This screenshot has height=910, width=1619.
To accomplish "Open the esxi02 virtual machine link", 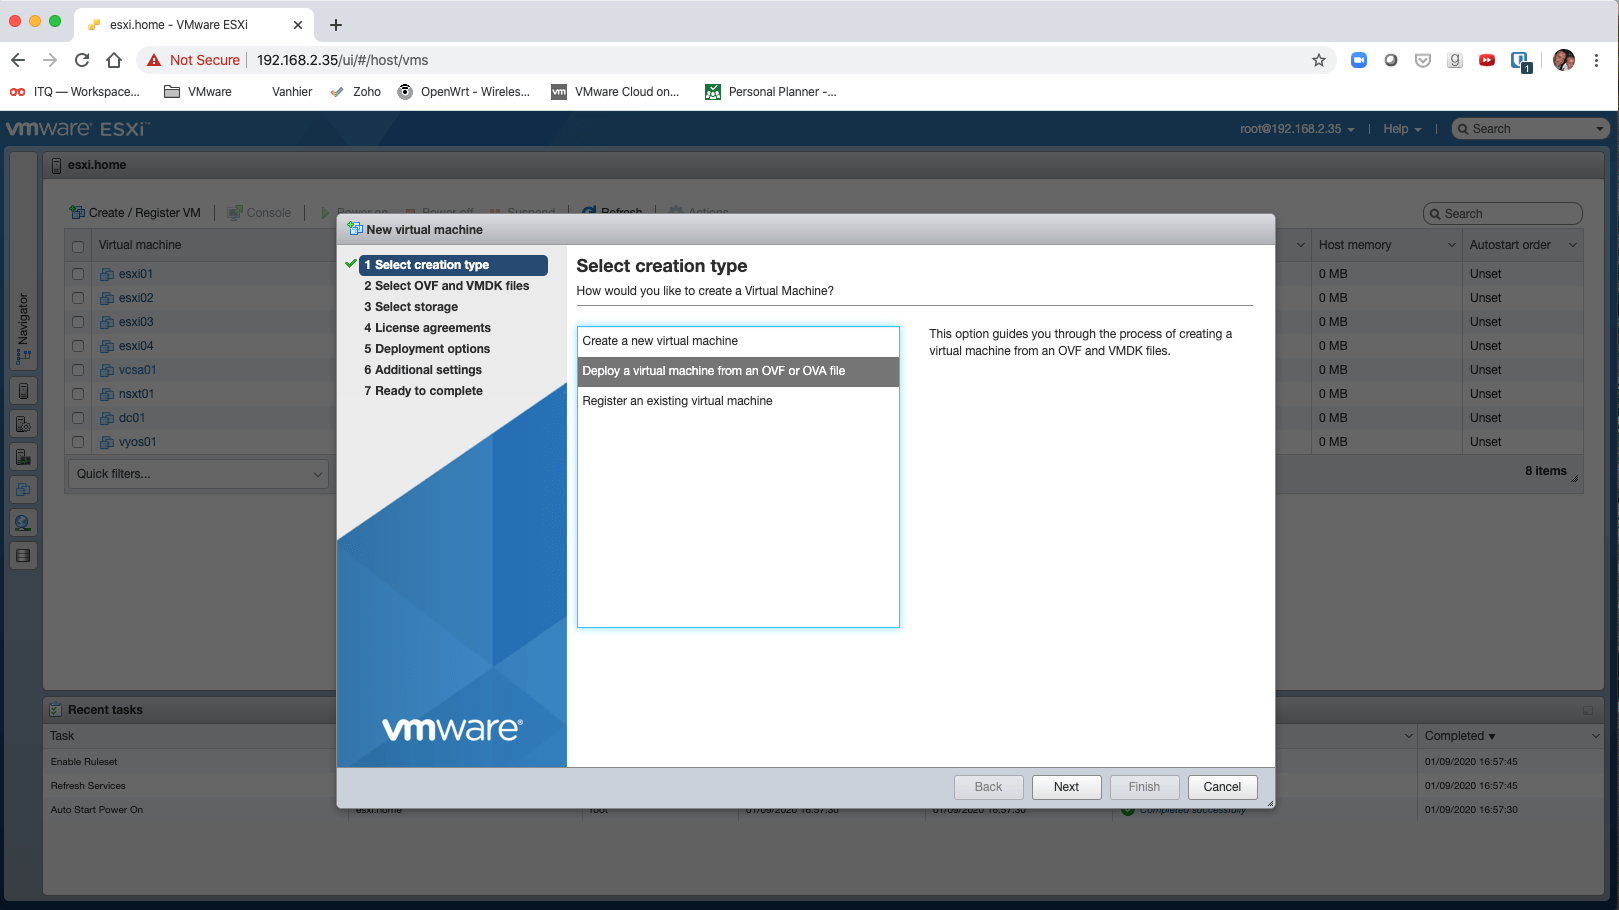I will point(136,298).
